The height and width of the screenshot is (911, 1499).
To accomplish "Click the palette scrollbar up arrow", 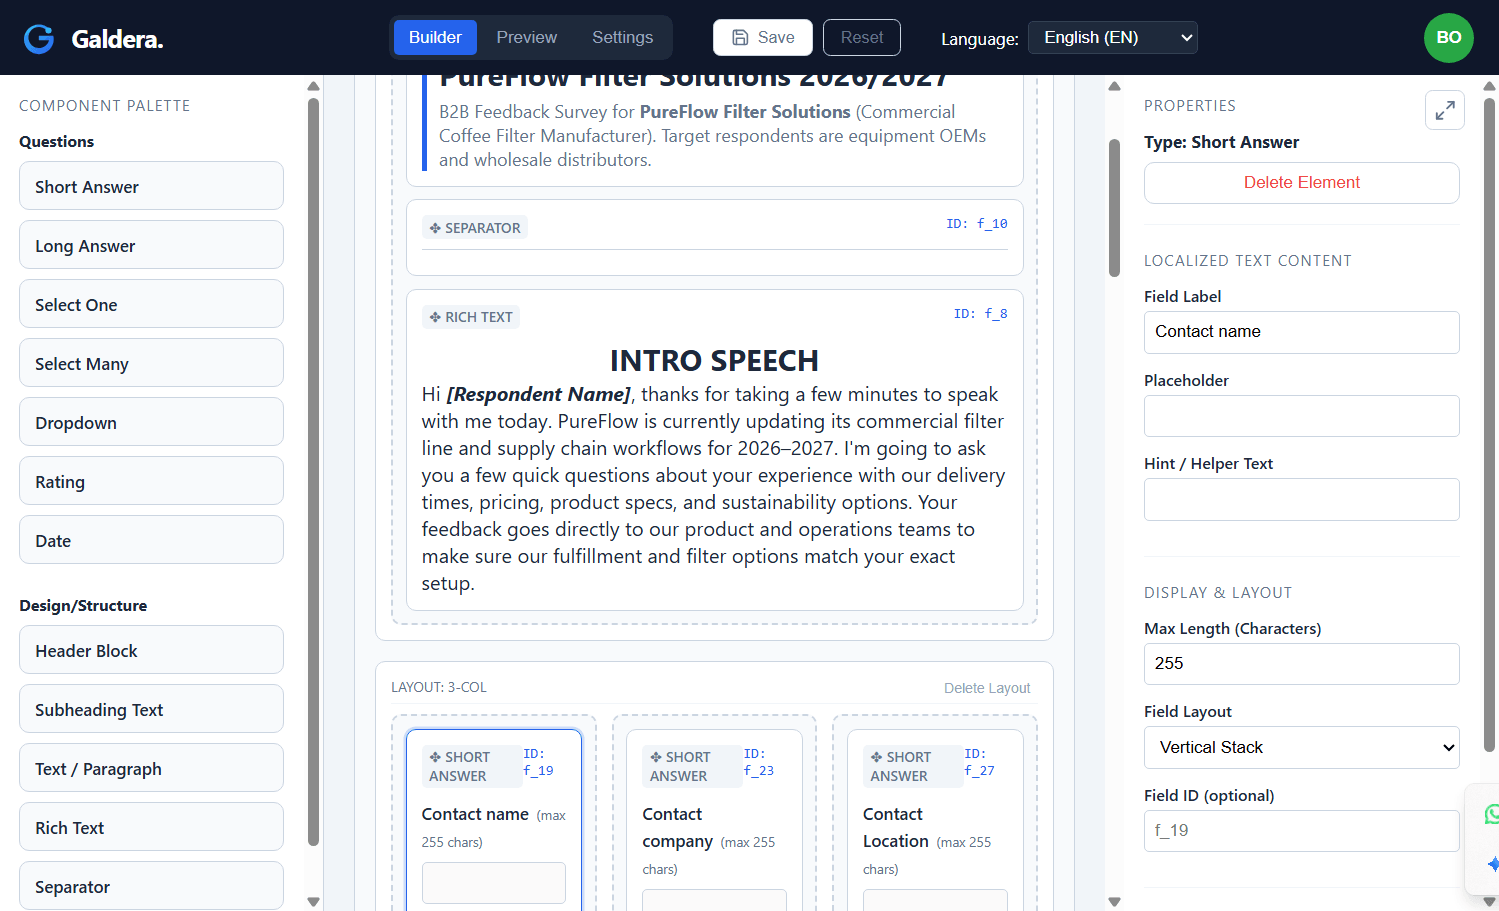I will pos(313,86).
